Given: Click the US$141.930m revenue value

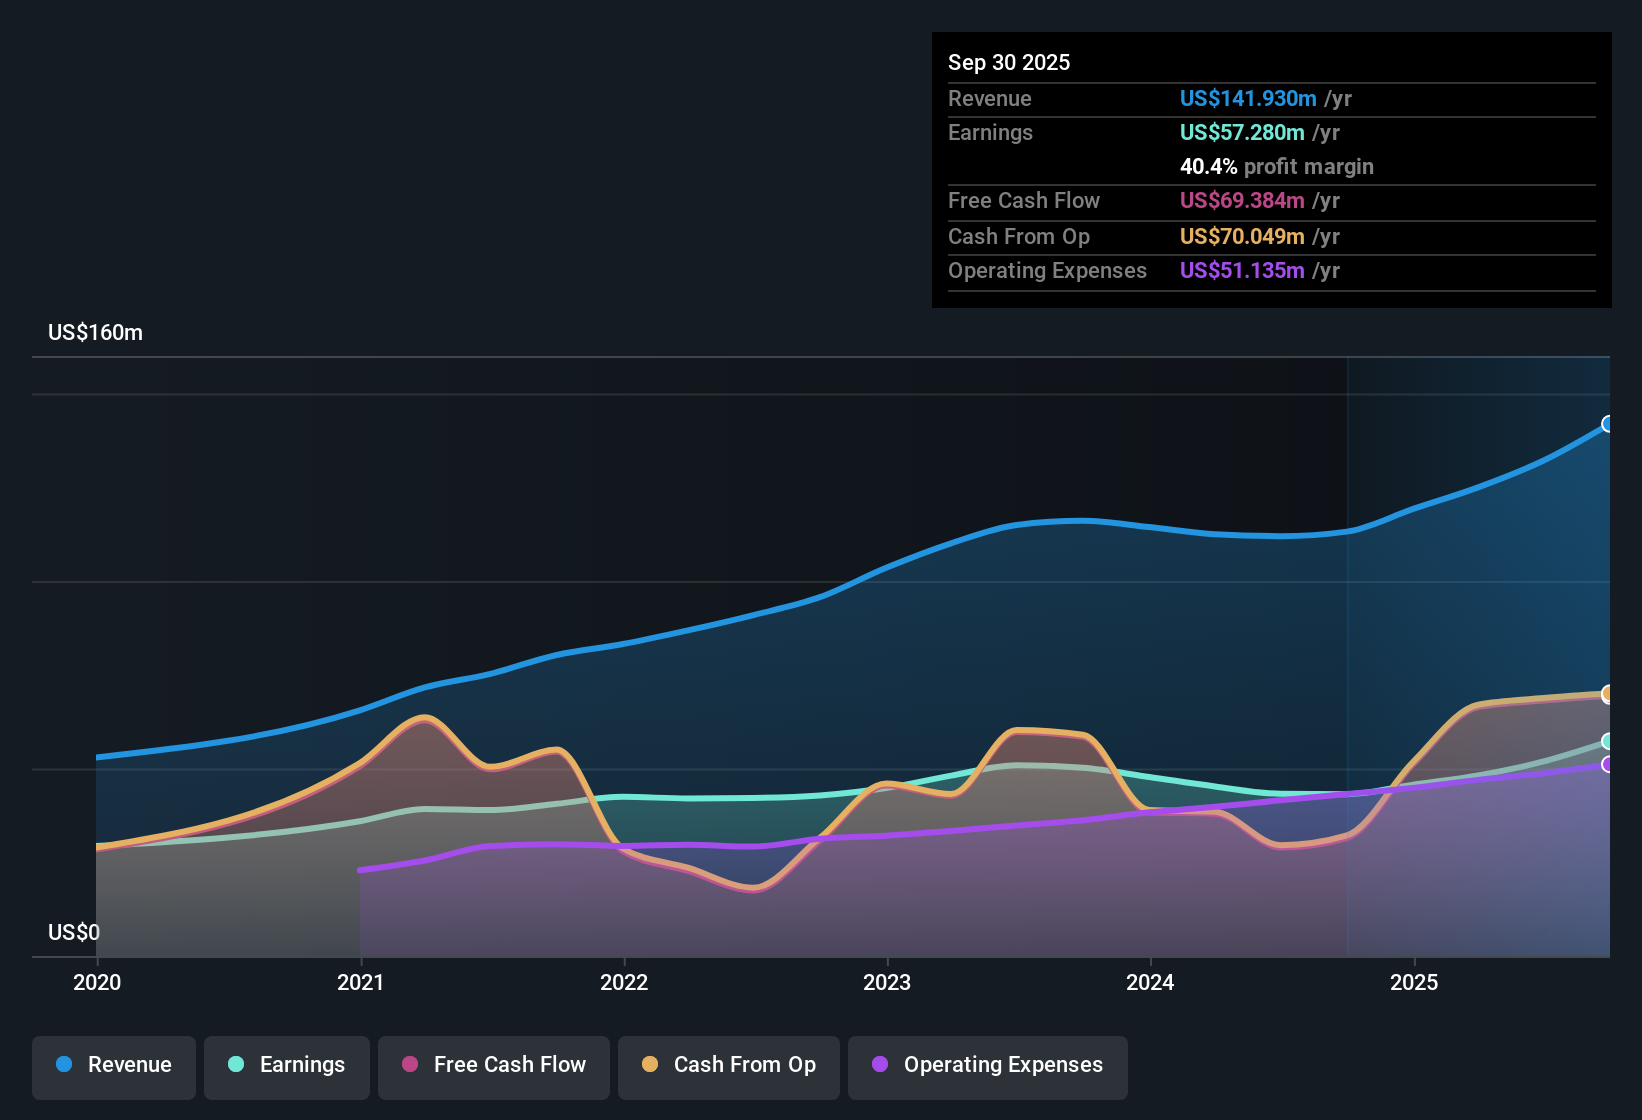Looking at the screenshot, I should 1248,98.
